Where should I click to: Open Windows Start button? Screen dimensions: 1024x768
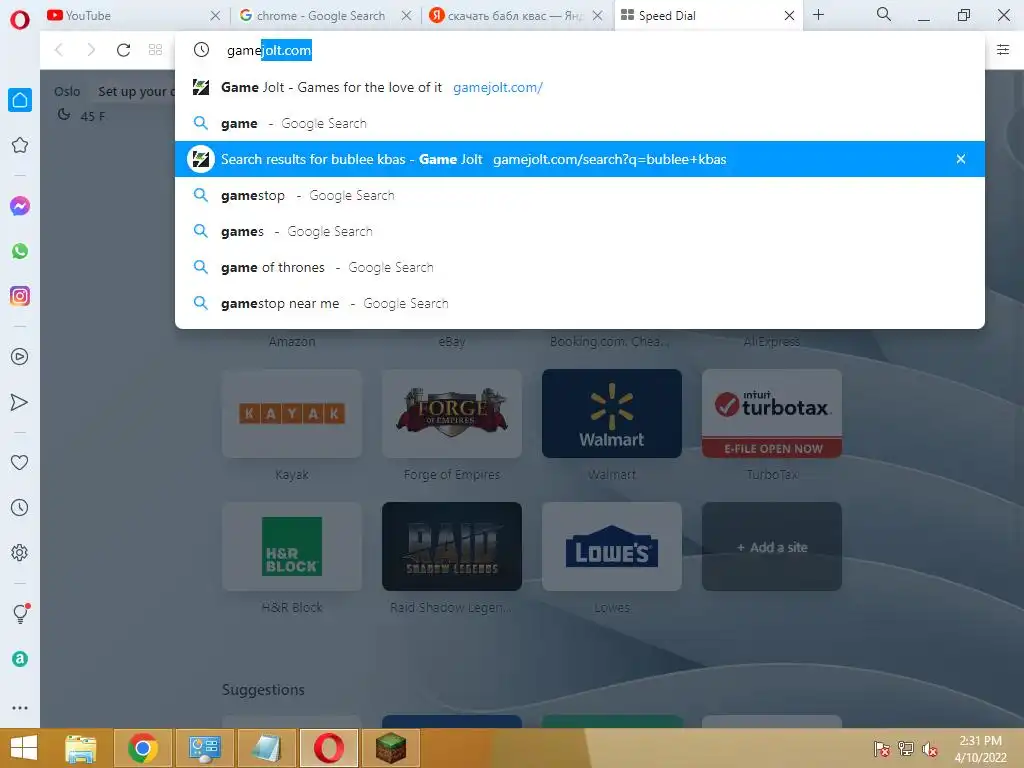coord(24,748)
